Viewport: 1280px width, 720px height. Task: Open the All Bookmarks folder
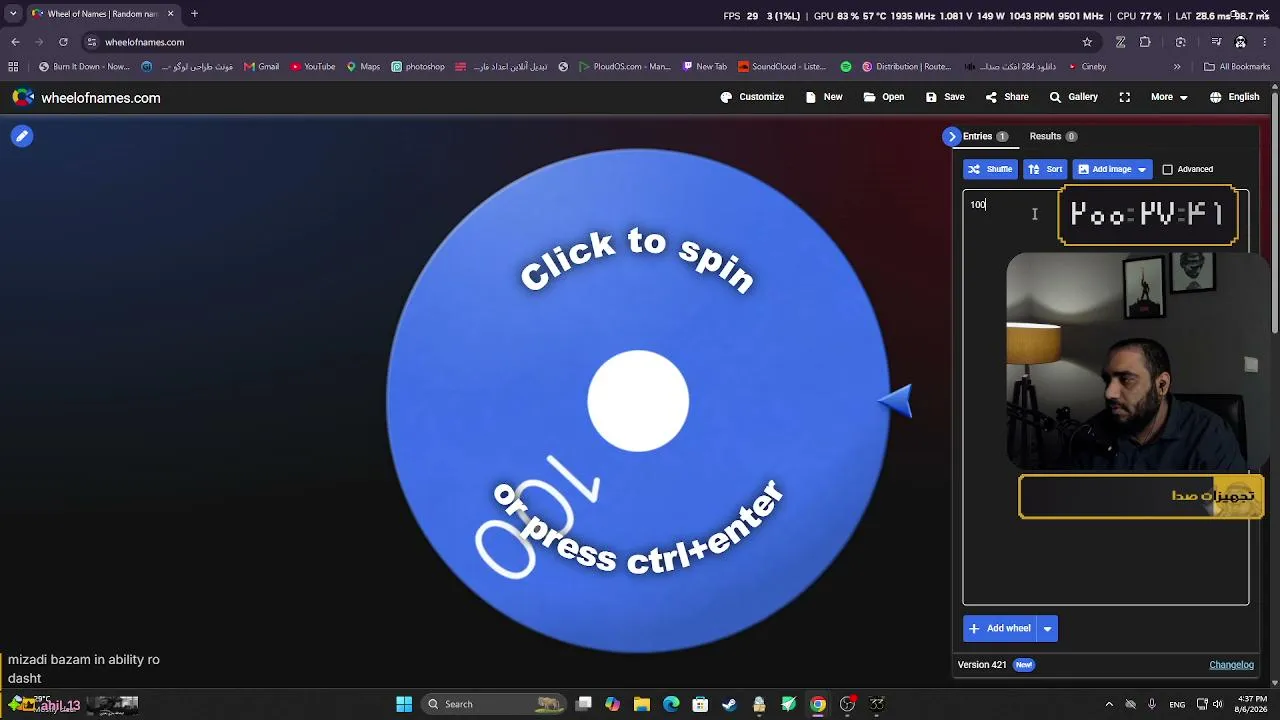click(1237, 67)
